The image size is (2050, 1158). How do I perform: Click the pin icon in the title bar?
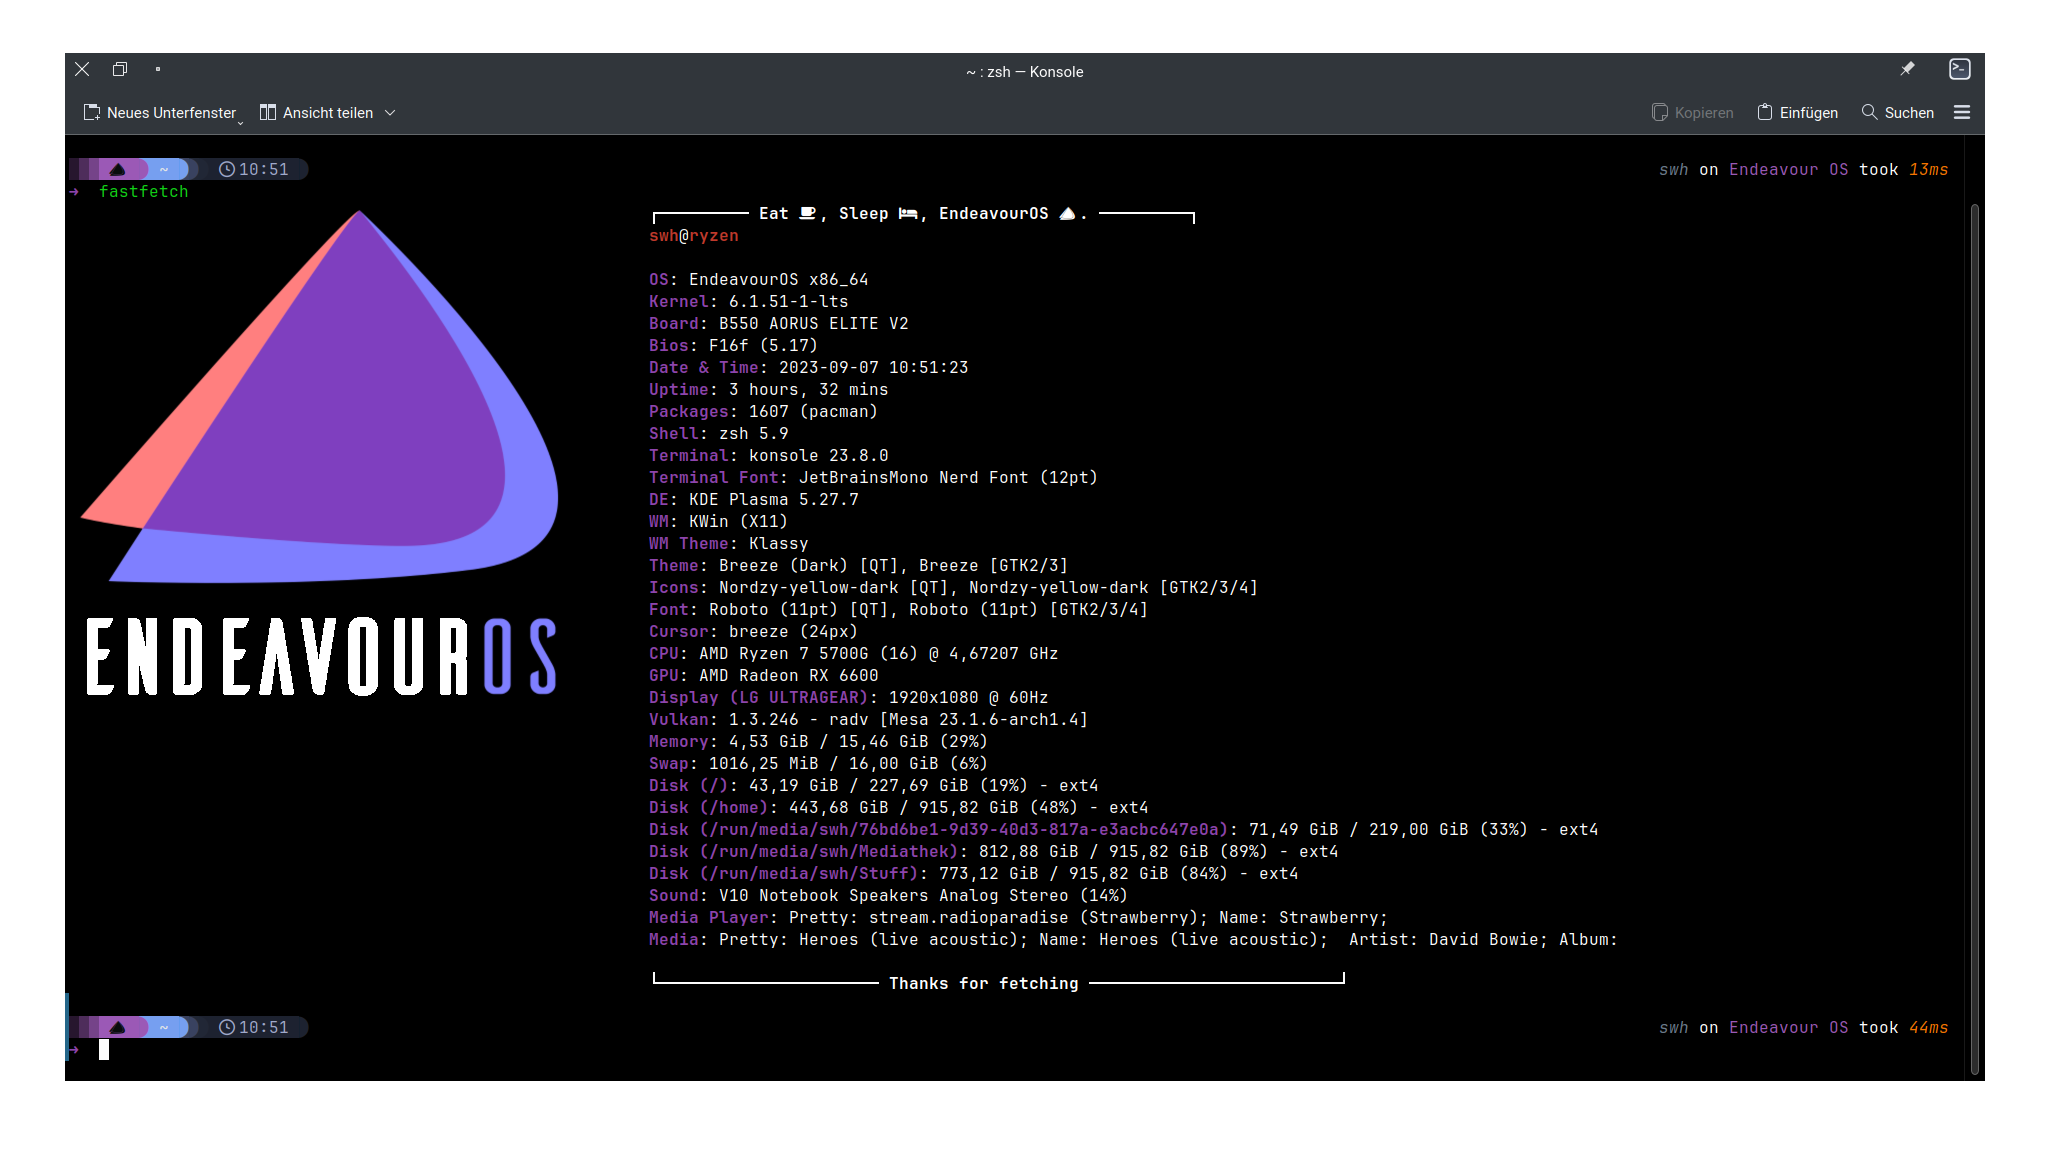click(x=1908, y=69)
